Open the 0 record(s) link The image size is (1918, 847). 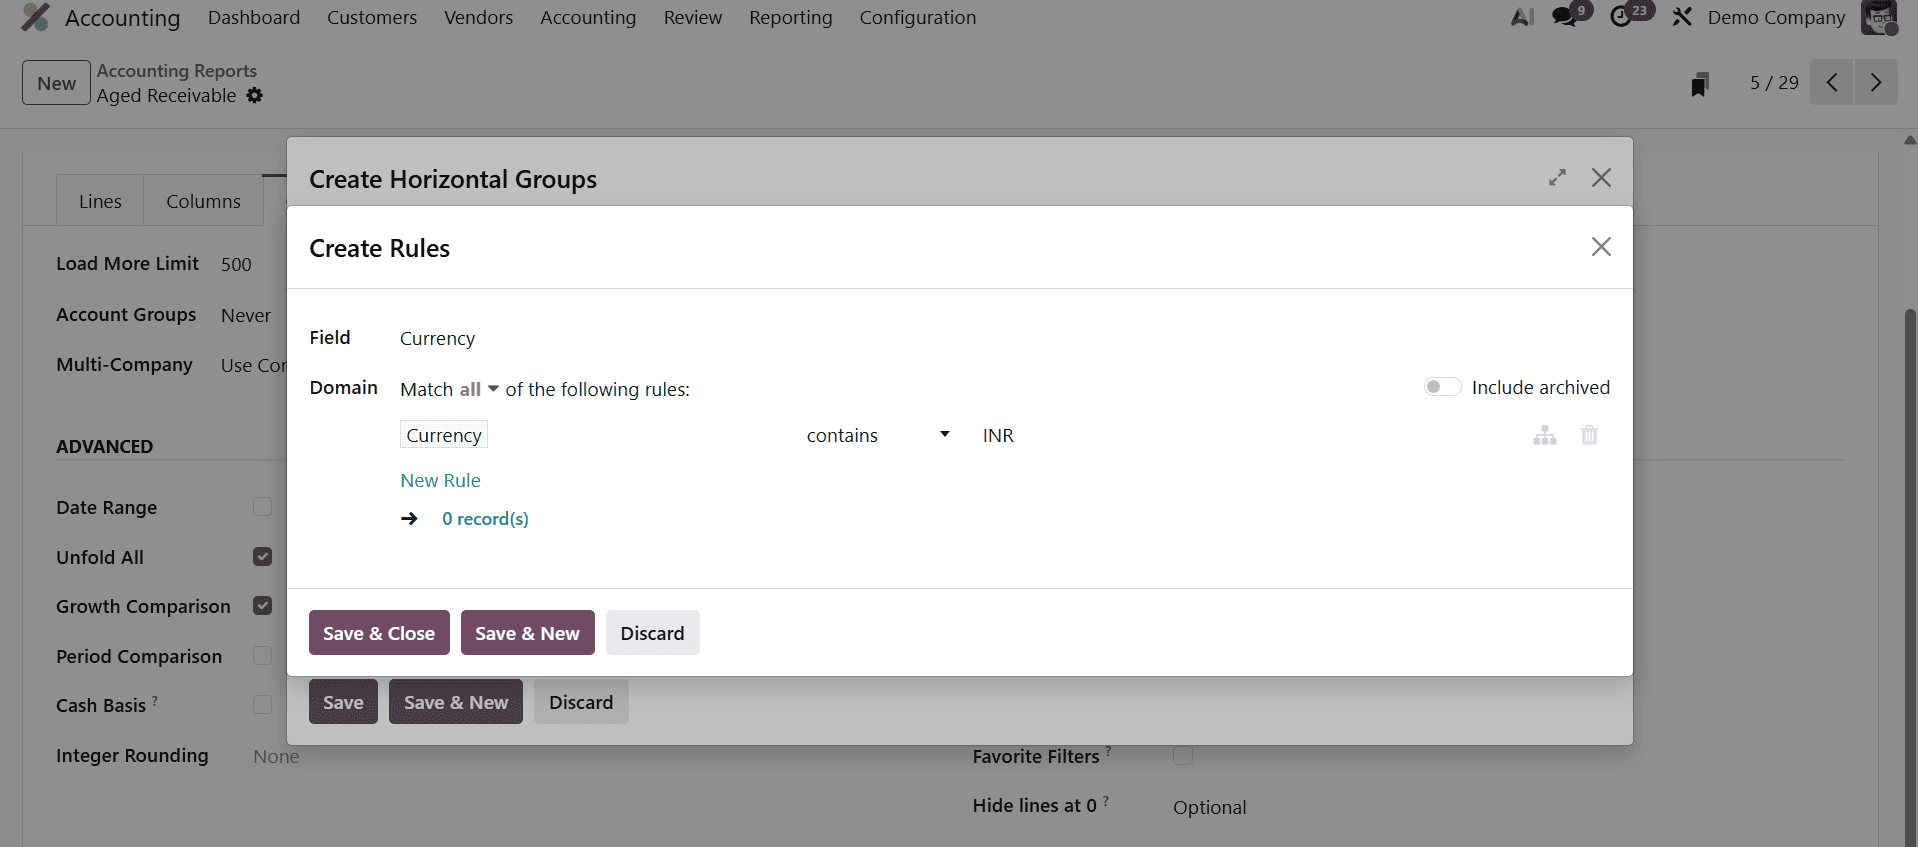(485, 518)
